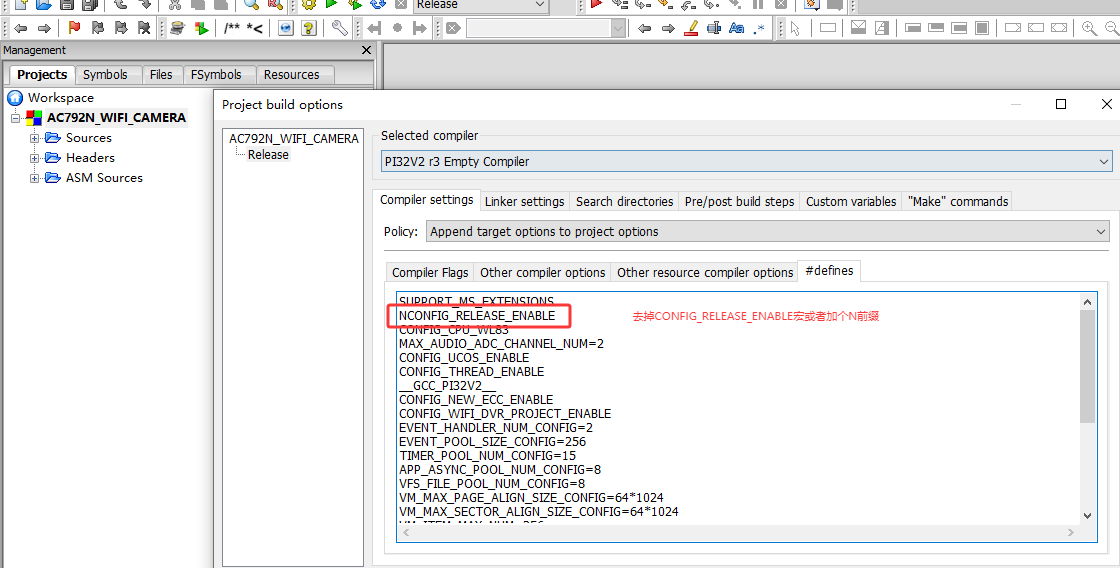Toggle the match case Aa icon

[736, 28]
